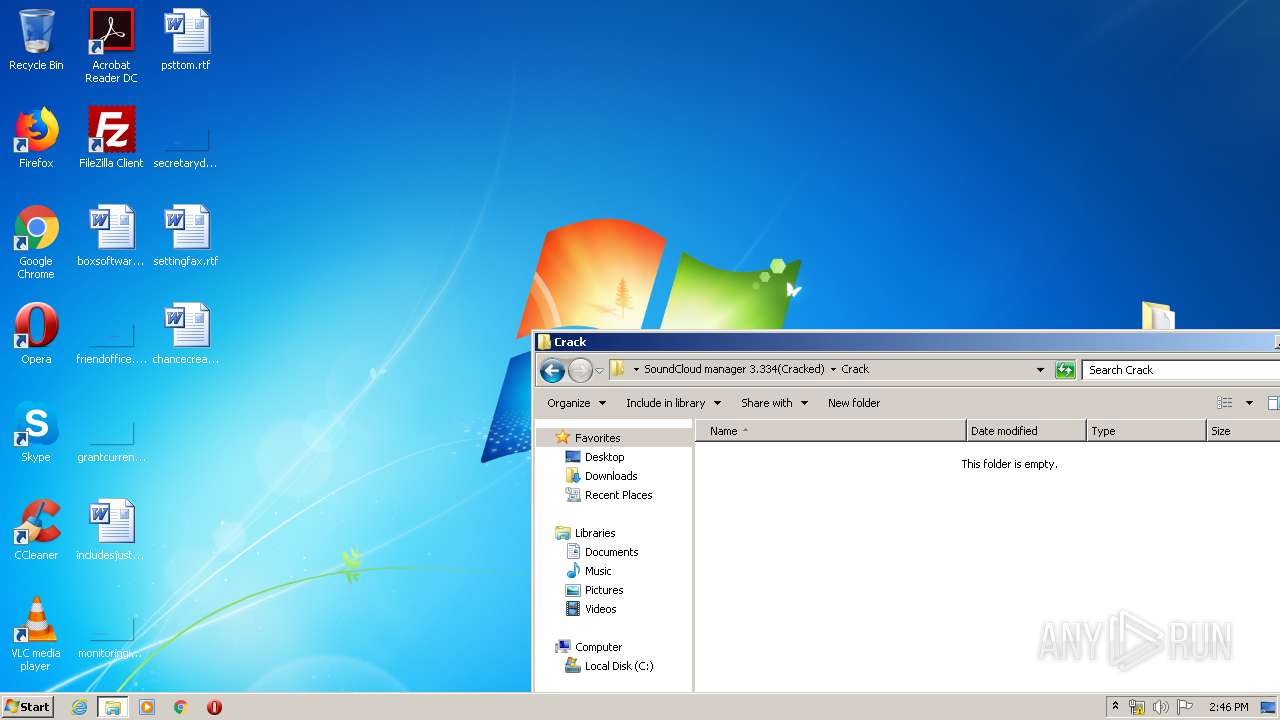
Task: Click the volume speaker tray icon
Action: tap(1161, 707)
